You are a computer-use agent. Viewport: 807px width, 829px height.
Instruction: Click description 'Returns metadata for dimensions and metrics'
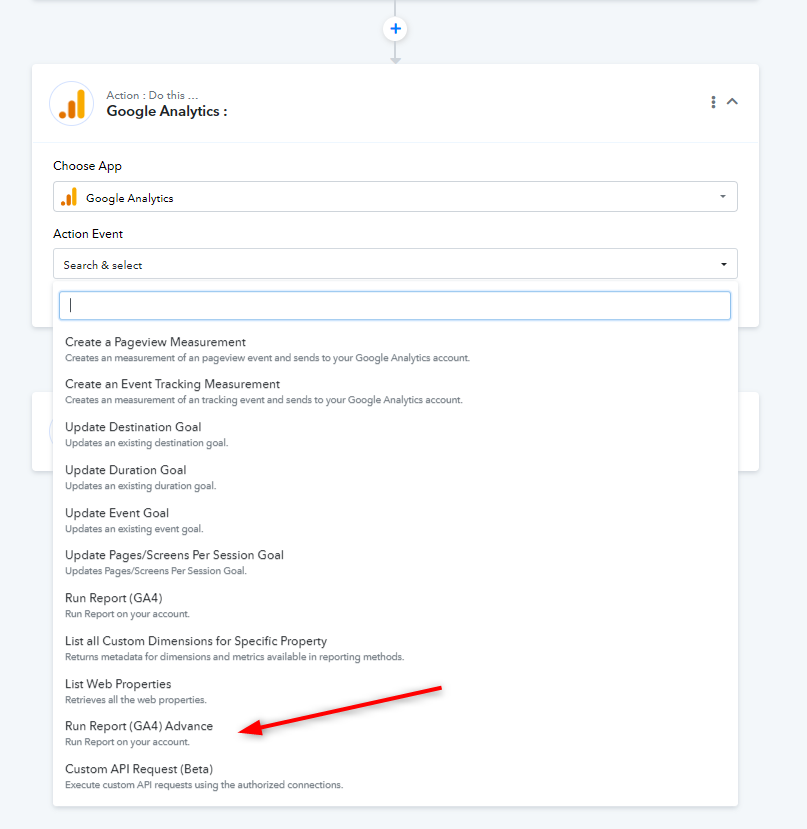pyautogui.click(x=234, y=657)
